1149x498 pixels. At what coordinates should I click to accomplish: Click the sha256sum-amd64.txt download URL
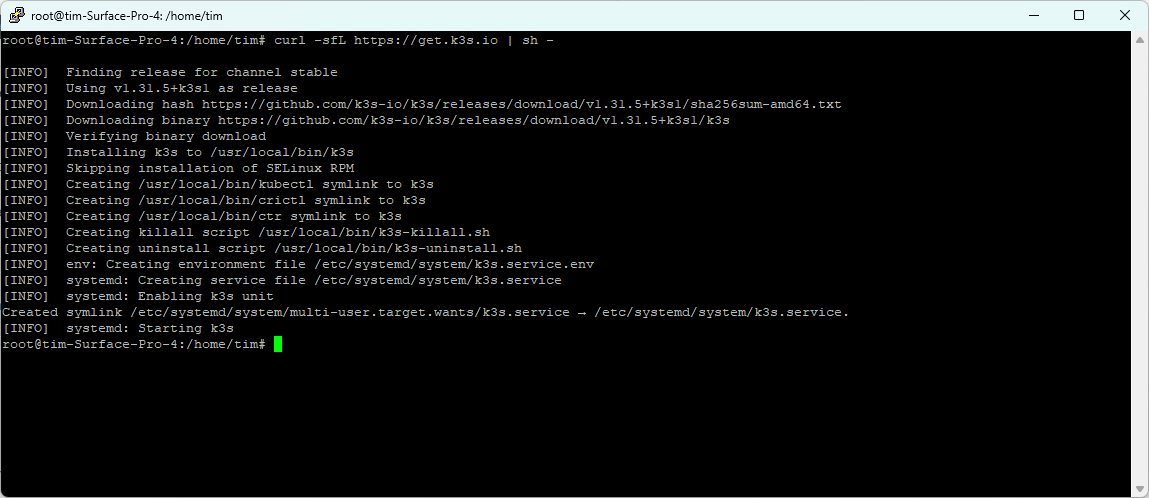(521, 104)
